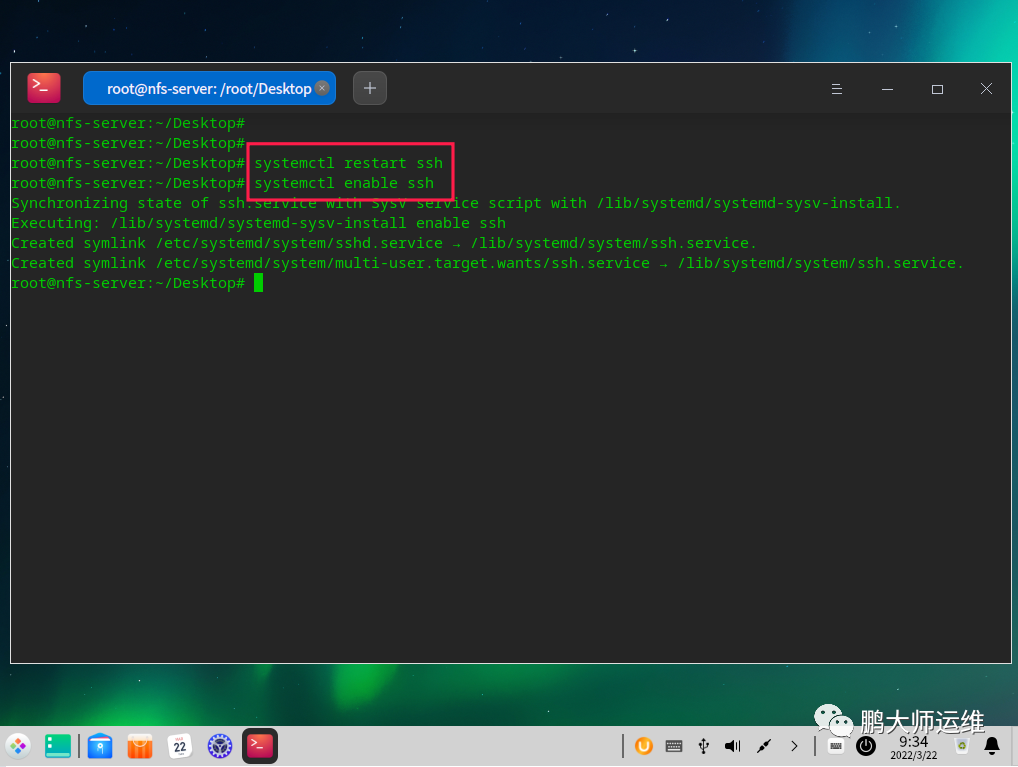Click the text 'systemctl restart ssh'
Viewport: 1018px width, 767px height.
[349, 163]
